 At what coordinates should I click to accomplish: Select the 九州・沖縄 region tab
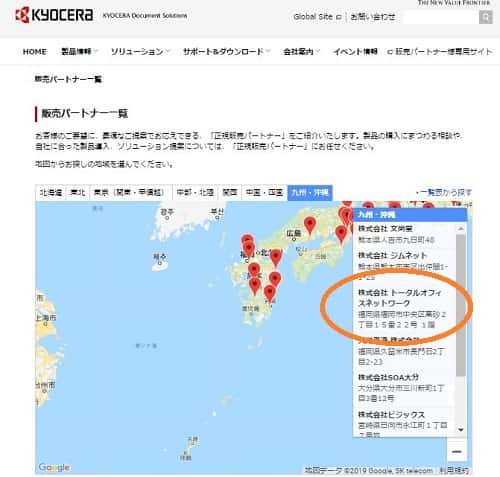click(310, 193)
